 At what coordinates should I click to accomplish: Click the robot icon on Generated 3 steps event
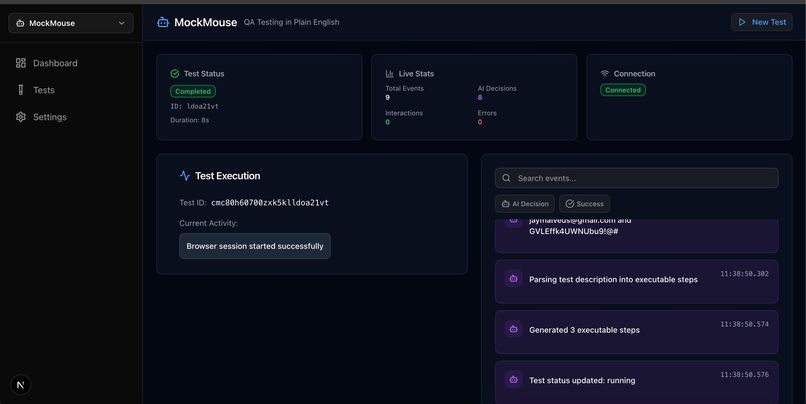(x=513, y=329)
